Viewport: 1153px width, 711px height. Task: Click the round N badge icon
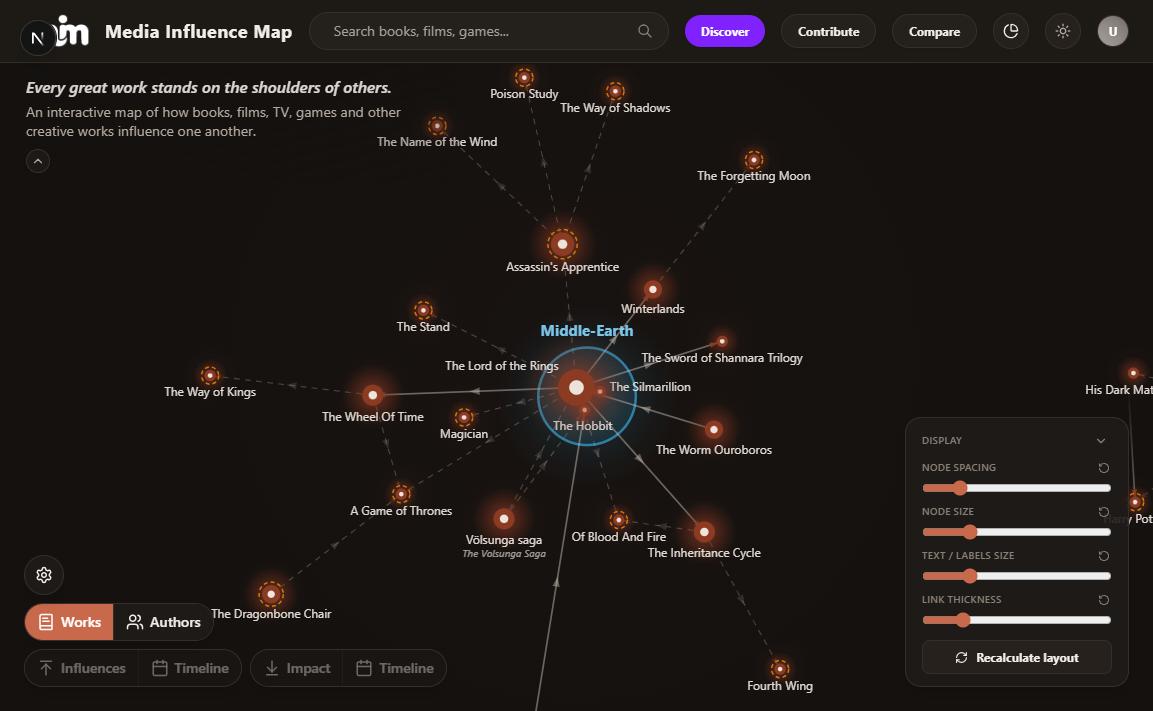38,37
